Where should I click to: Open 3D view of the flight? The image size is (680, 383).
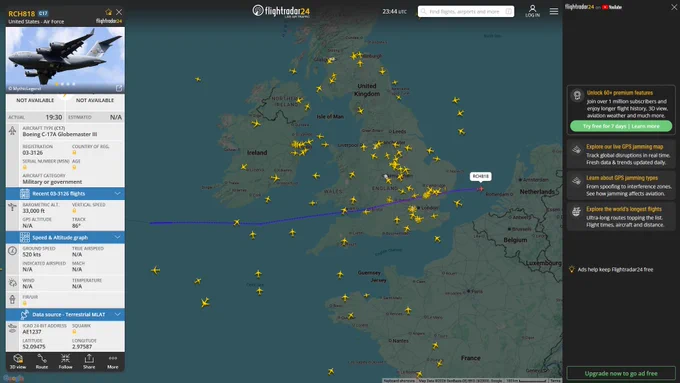click(18, 361)
